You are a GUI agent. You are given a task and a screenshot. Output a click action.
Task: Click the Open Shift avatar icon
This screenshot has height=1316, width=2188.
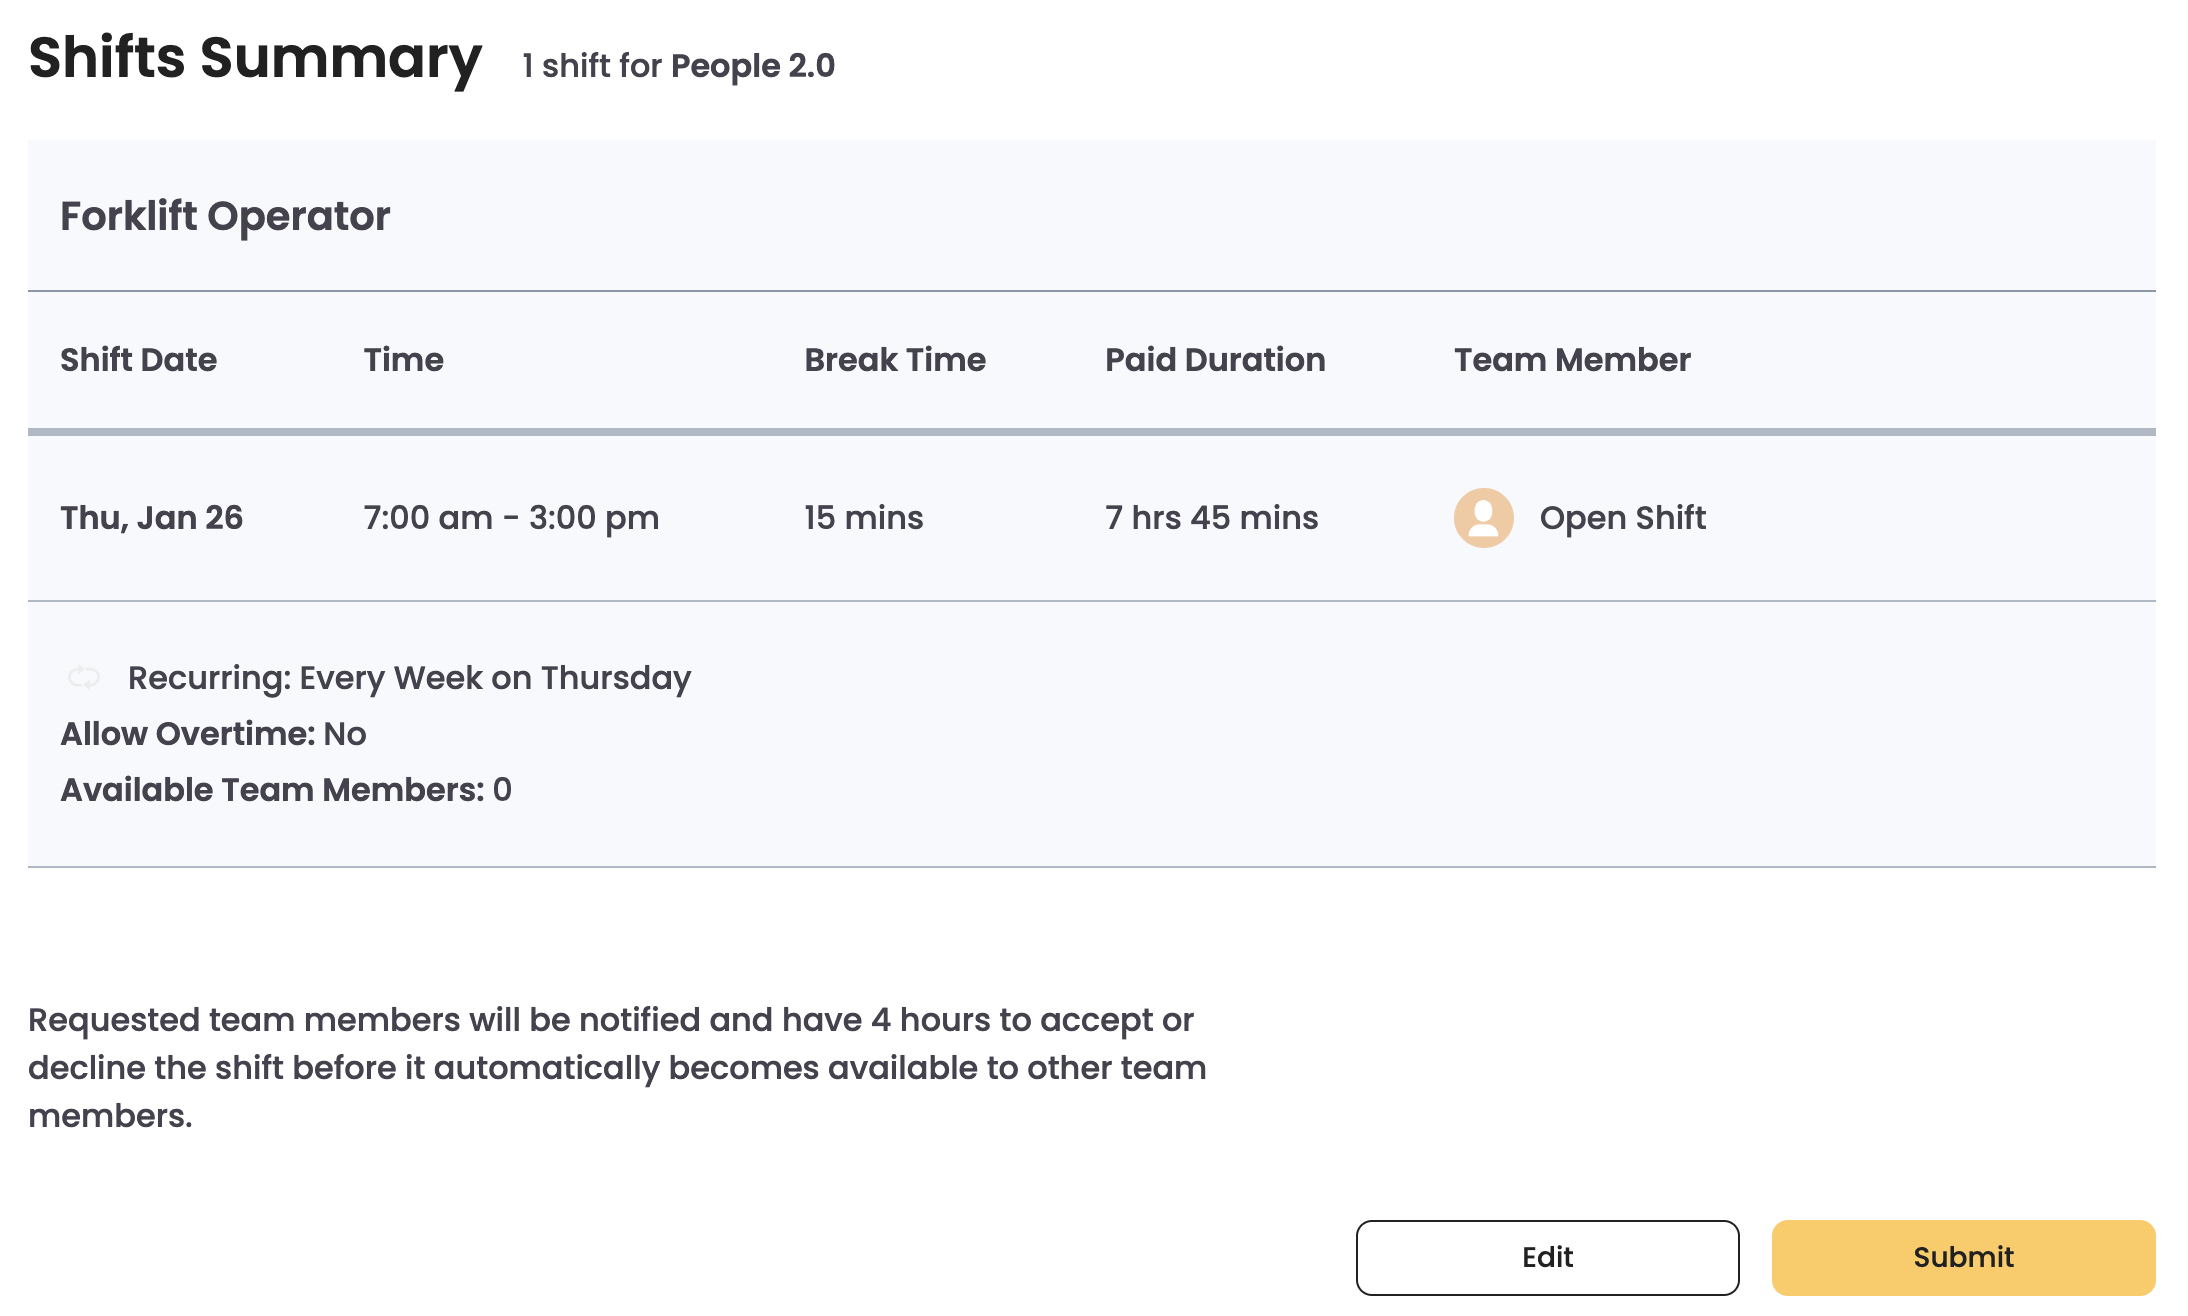[1483, 518]
